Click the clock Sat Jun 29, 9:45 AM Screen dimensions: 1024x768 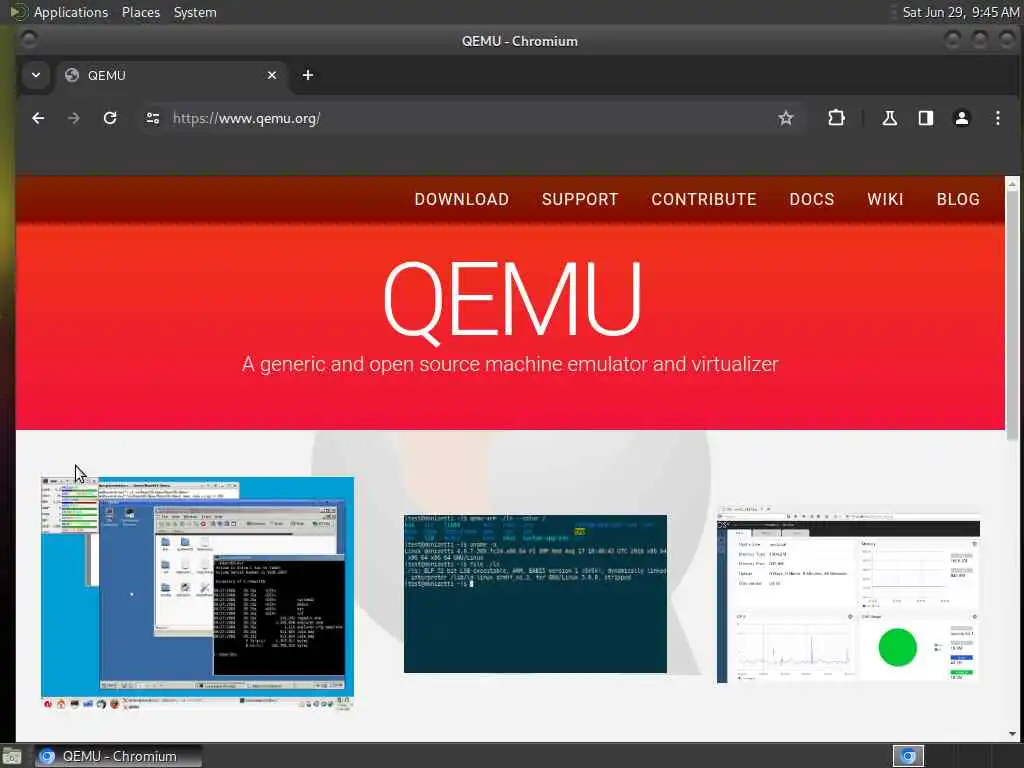coord(961,12)
